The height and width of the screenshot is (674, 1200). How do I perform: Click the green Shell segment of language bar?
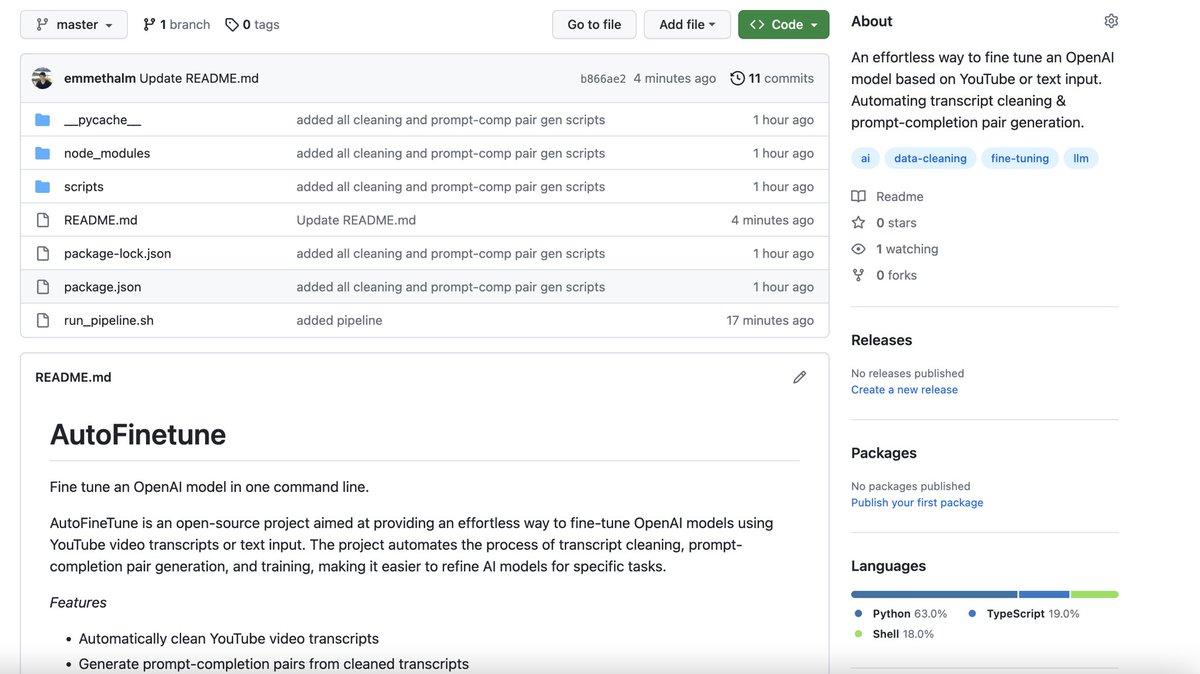[x=1095, y=595]
